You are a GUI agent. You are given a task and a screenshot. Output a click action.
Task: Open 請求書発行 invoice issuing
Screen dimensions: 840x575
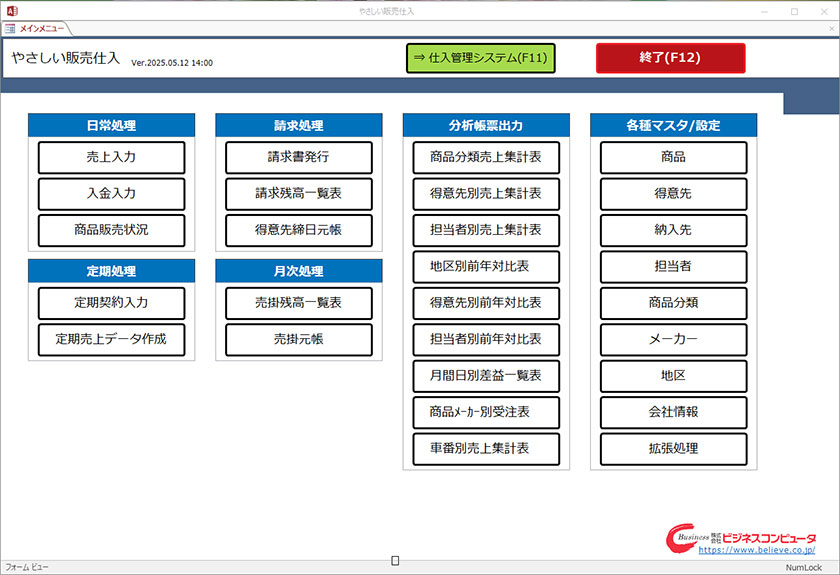(x=299, y=158)
